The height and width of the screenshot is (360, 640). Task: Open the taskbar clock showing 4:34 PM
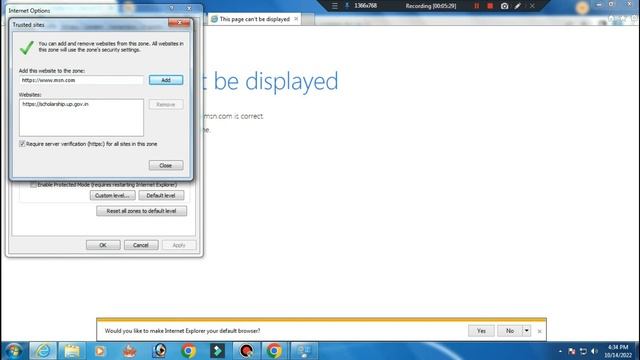618,351
